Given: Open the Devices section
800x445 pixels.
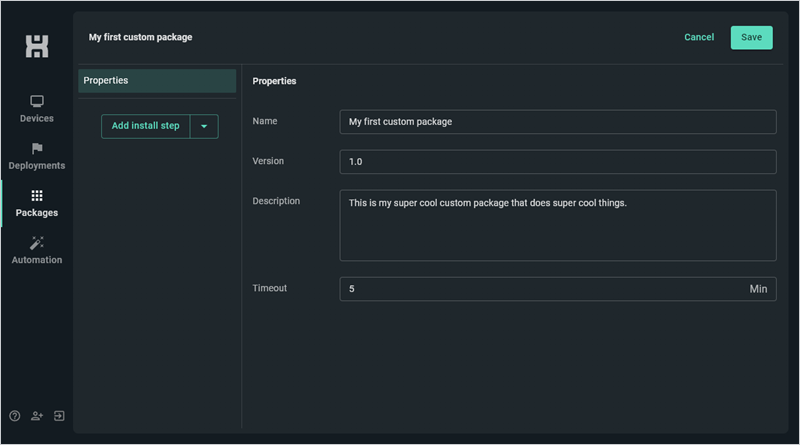Looking at the screenshot, I should [x=37, y=109].
